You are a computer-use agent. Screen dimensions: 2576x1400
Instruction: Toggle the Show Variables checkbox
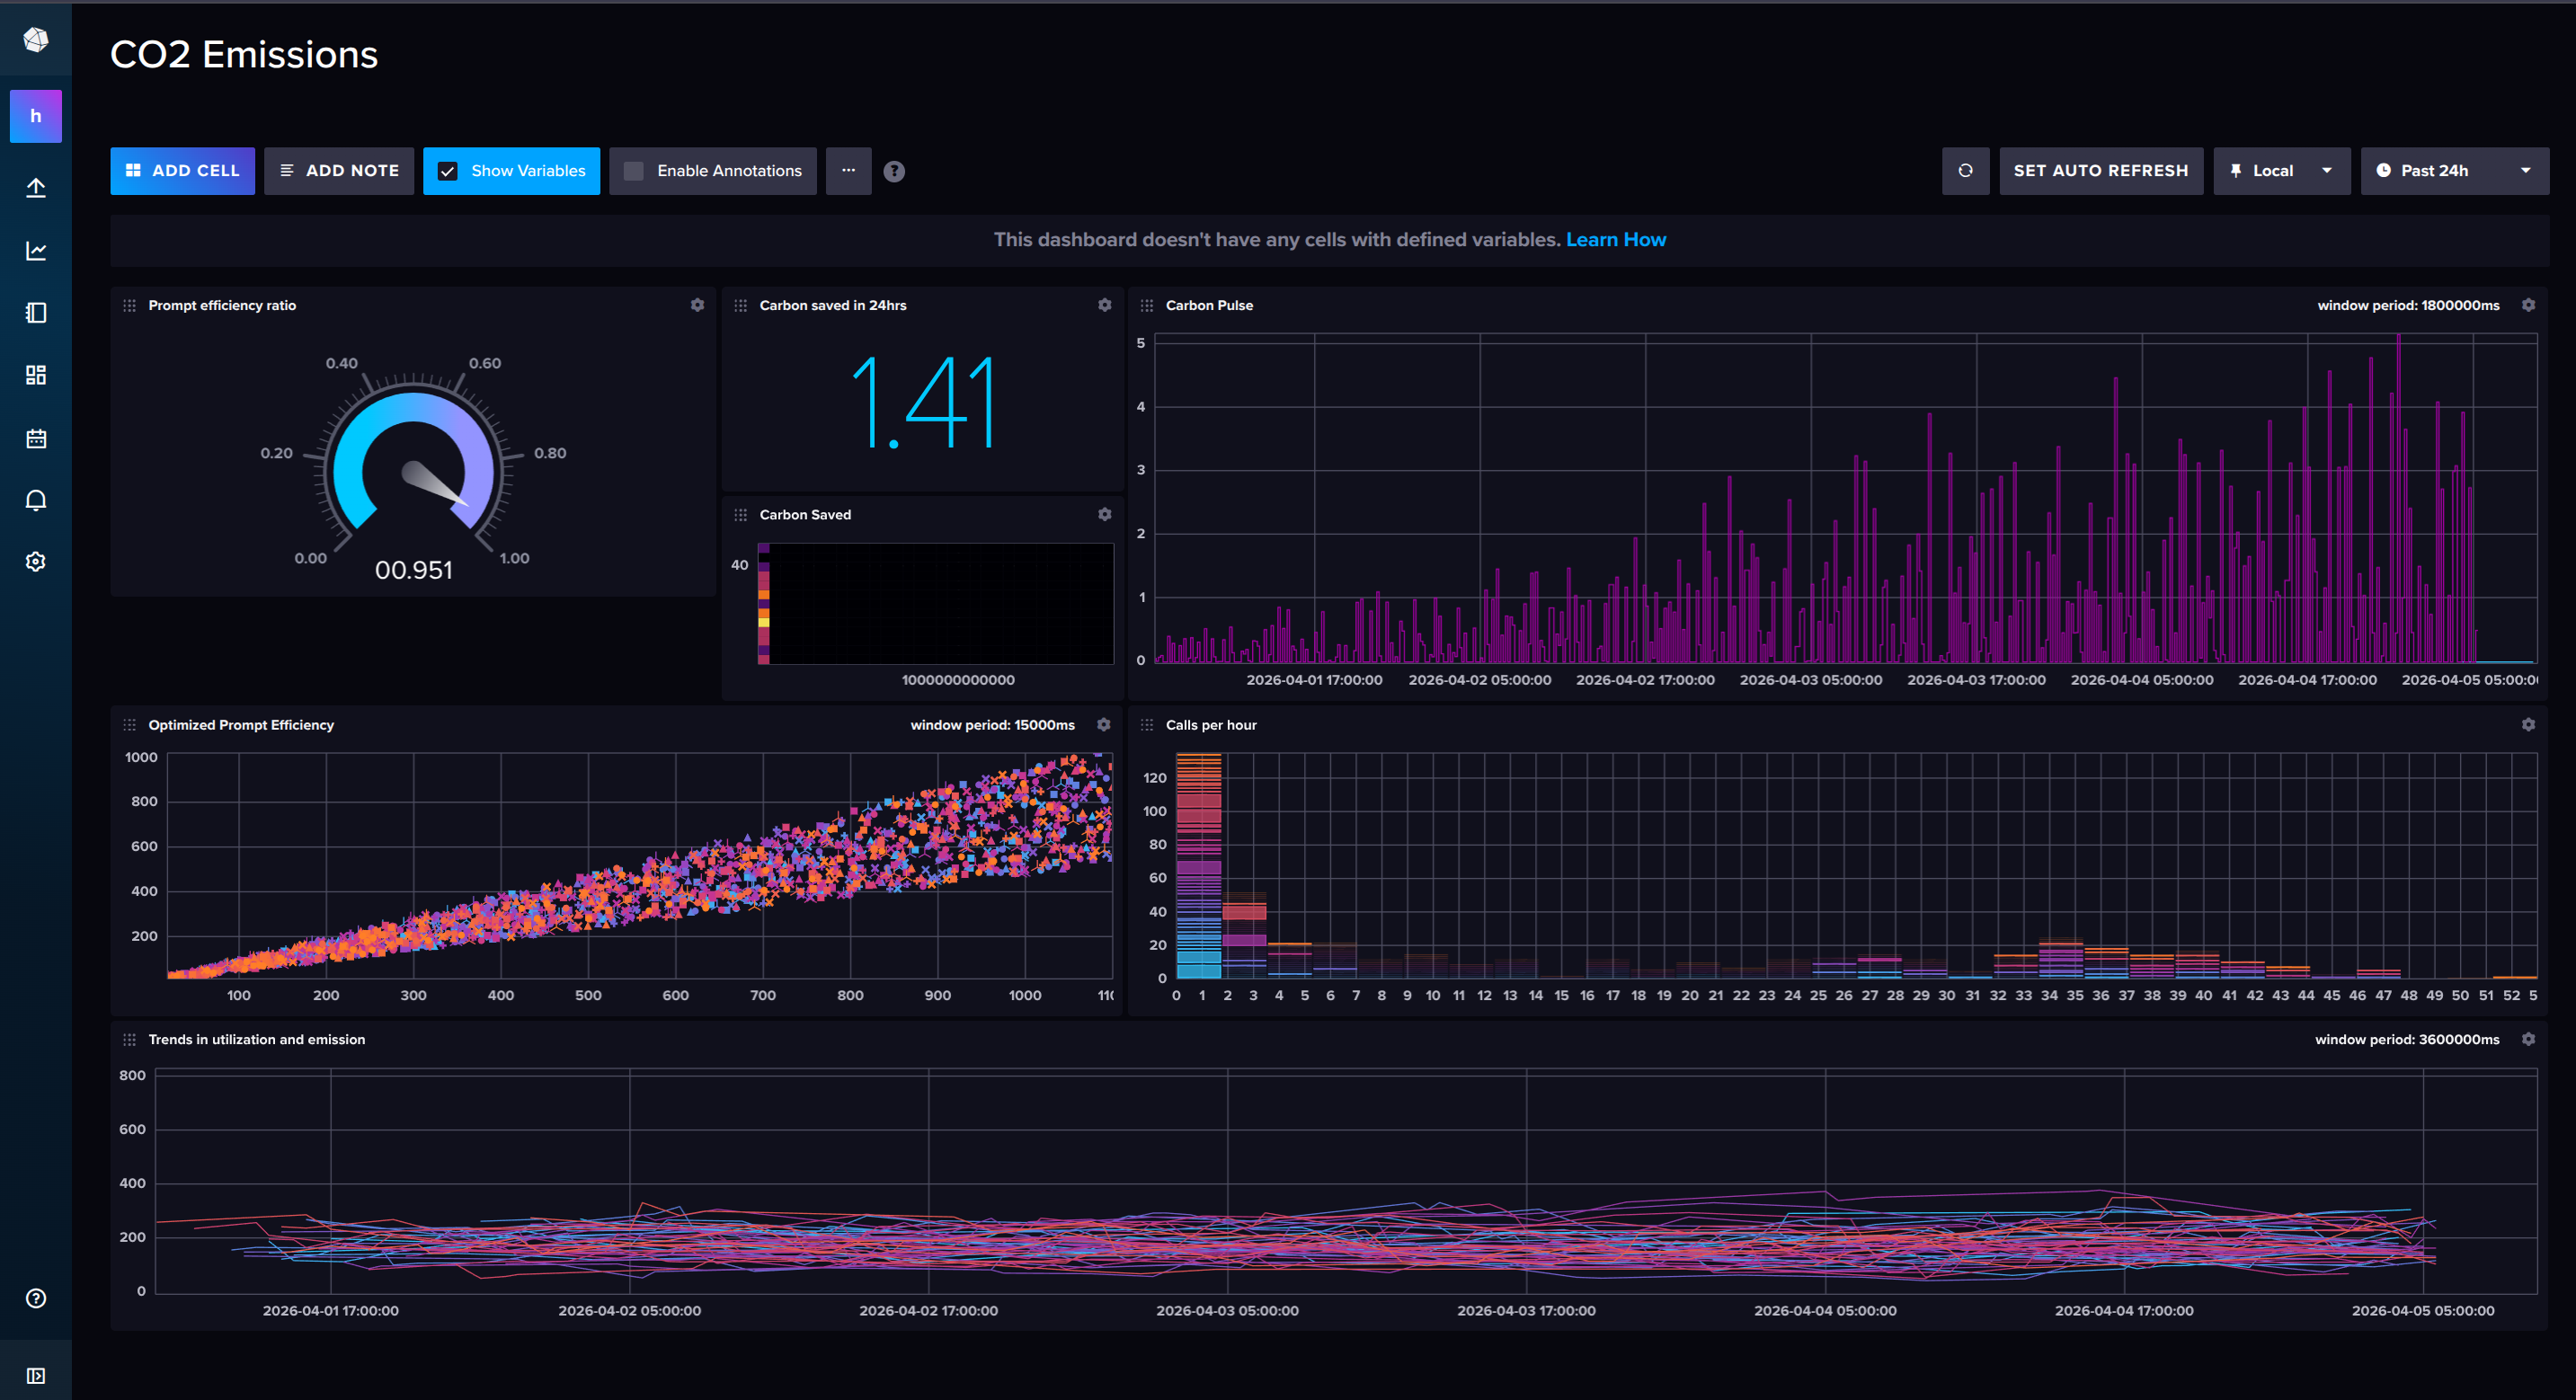[x=448, y=171]
